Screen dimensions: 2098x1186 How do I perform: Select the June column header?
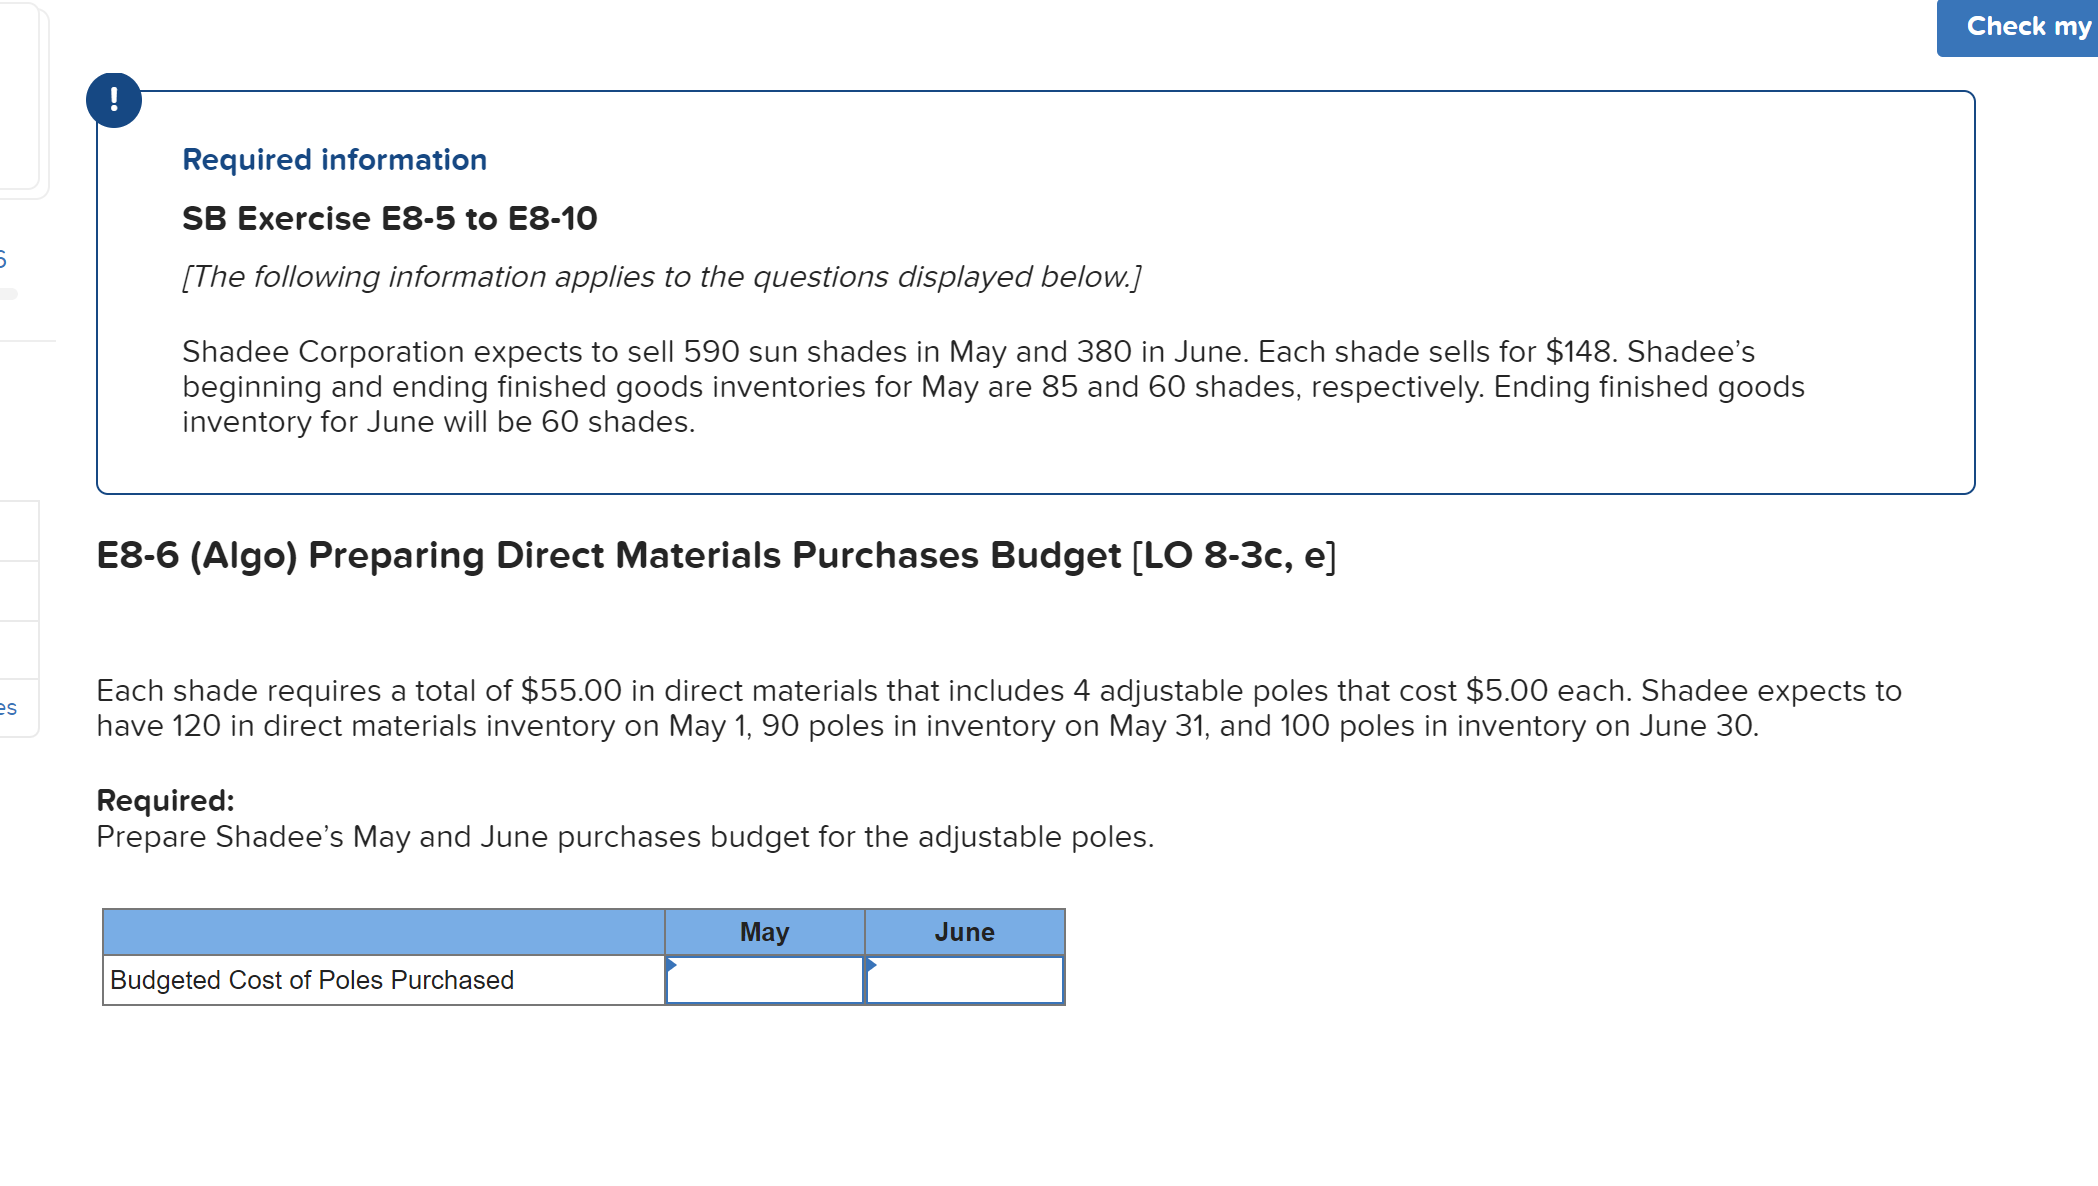(964, 931)
